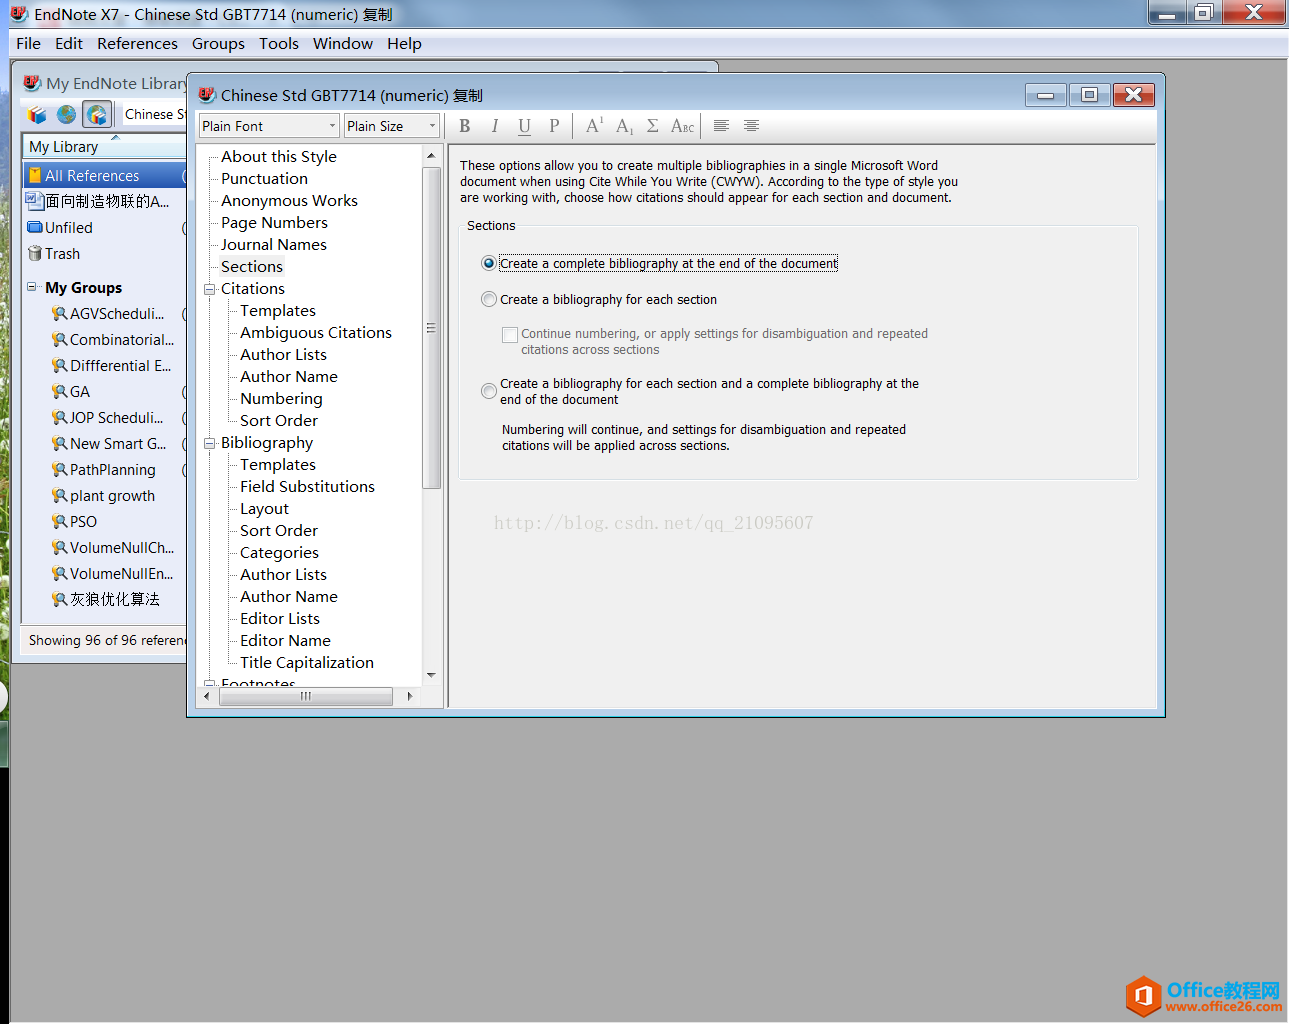Screen dimensions: 1289x1024
Task: Apply Small Caps (ABC) icon
Action: tap(682, 126)
